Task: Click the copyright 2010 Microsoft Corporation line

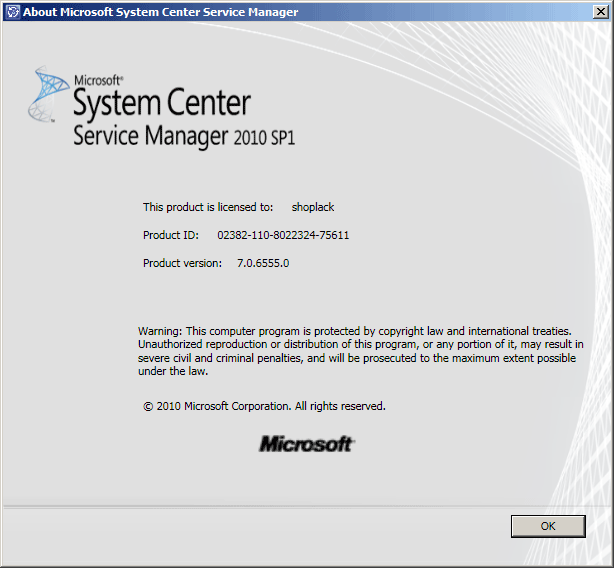Action: click(264, 406)
